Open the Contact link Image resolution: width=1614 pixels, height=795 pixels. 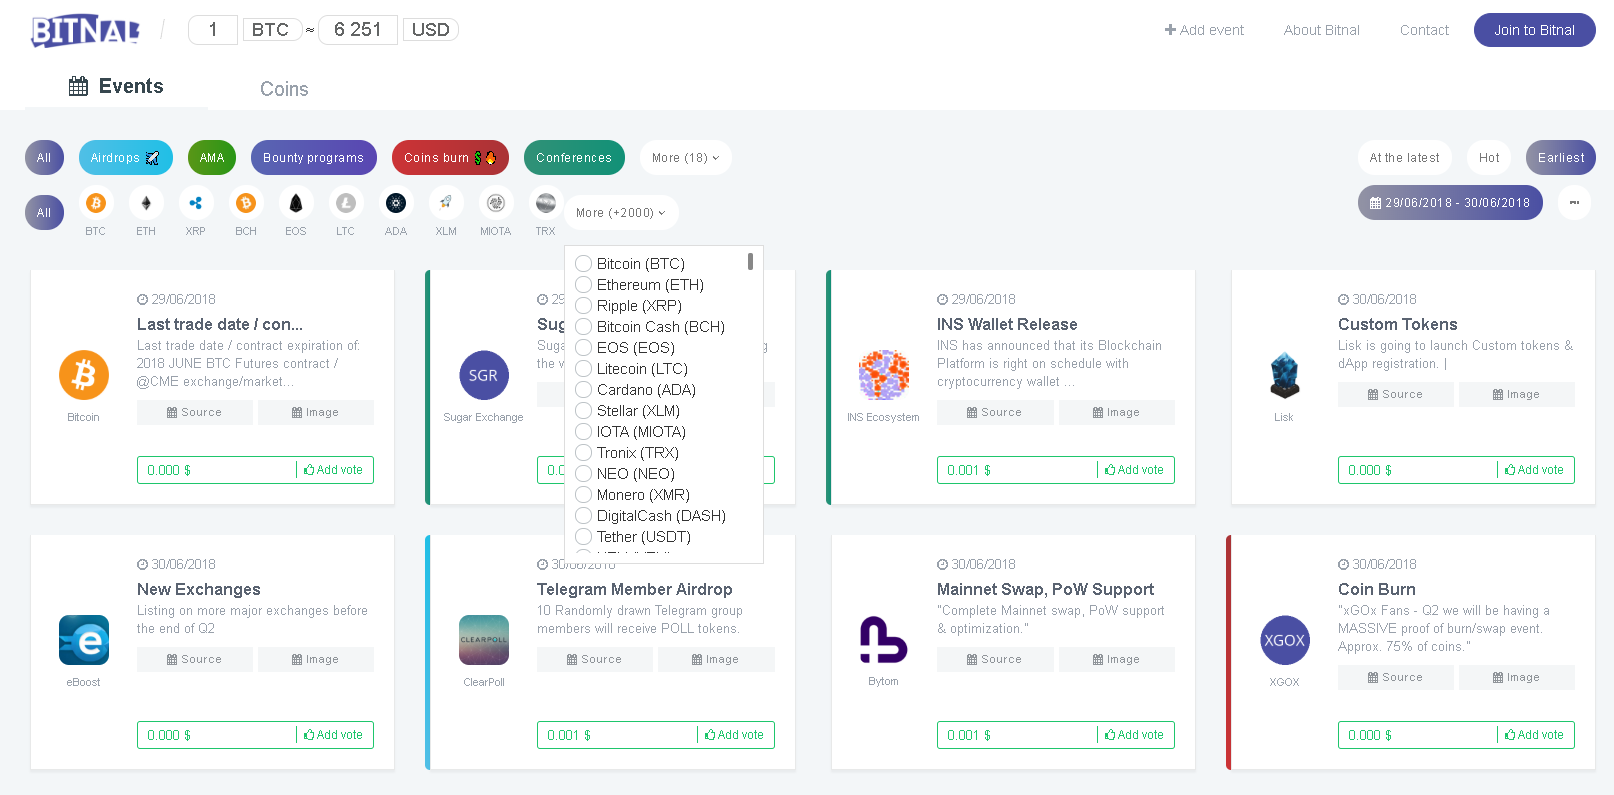pos(1425,30)
